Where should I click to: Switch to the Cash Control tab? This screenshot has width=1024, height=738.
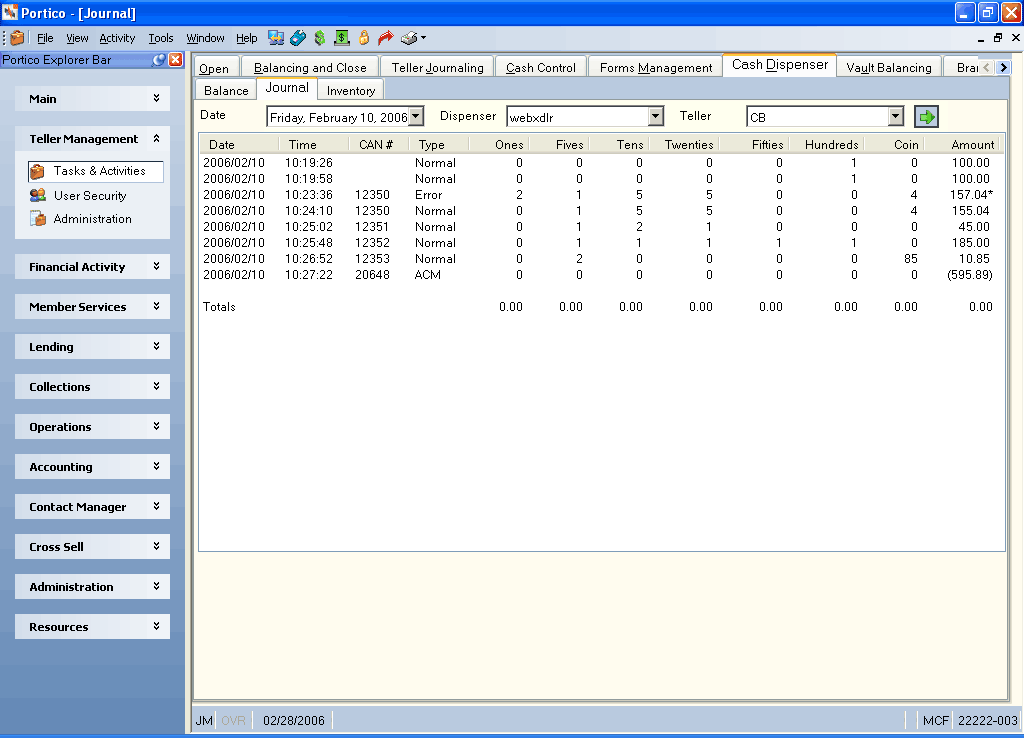[x=541, y=67]
